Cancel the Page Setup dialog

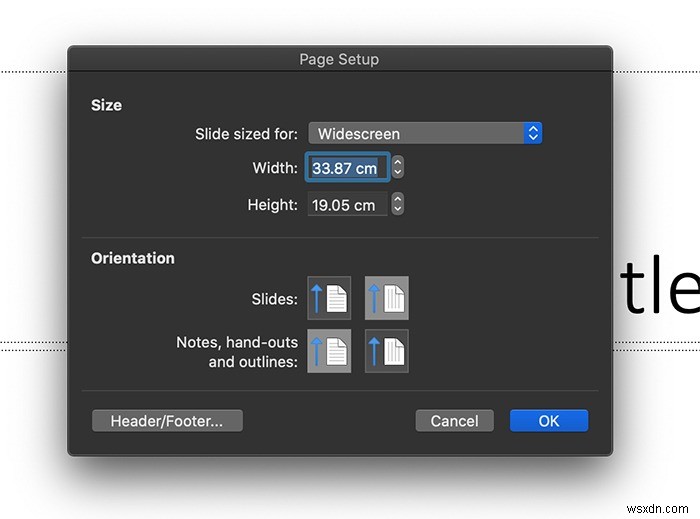[x=454, y=421]
